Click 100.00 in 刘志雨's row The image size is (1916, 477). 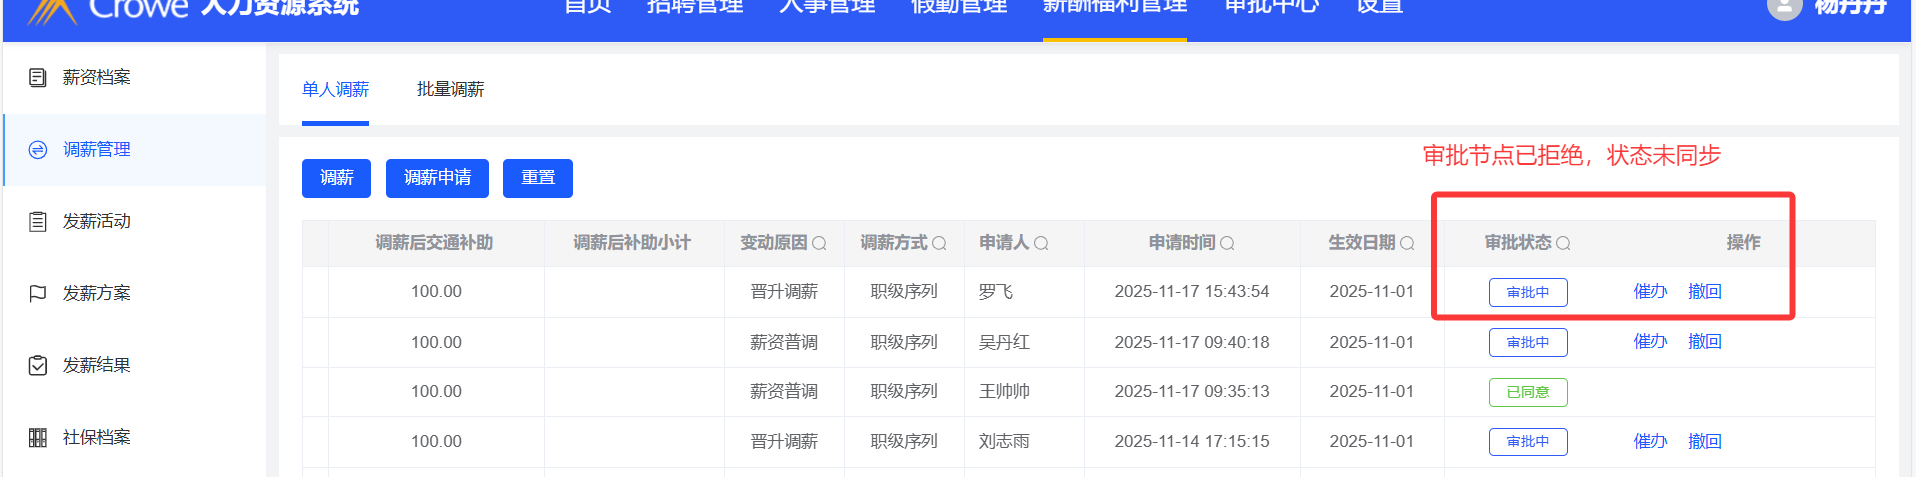[x=436, y=442]
